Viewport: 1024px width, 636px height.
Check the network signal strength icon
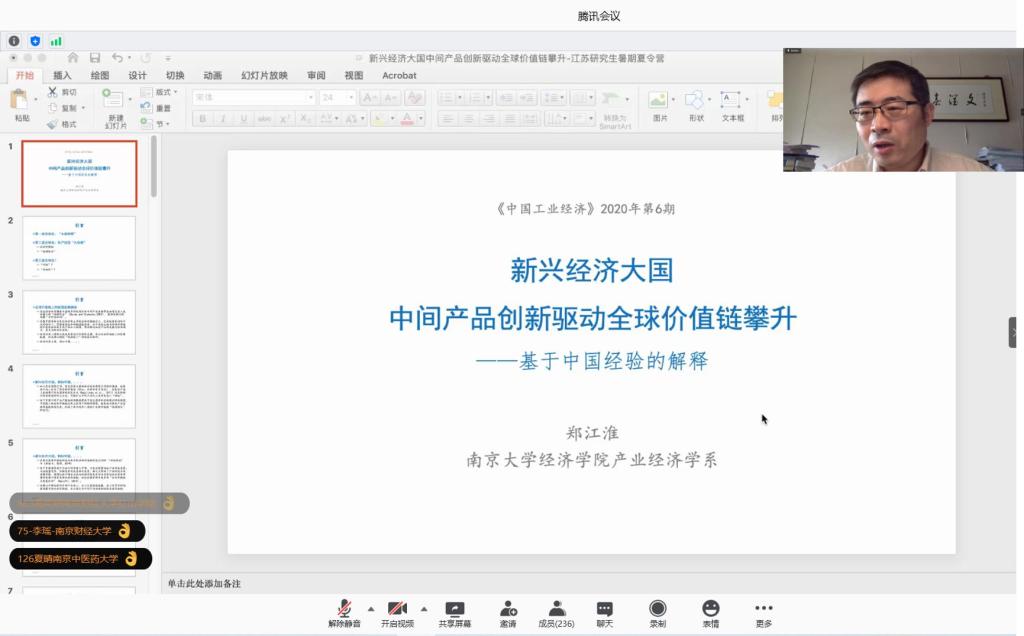(x=56, y=41)
